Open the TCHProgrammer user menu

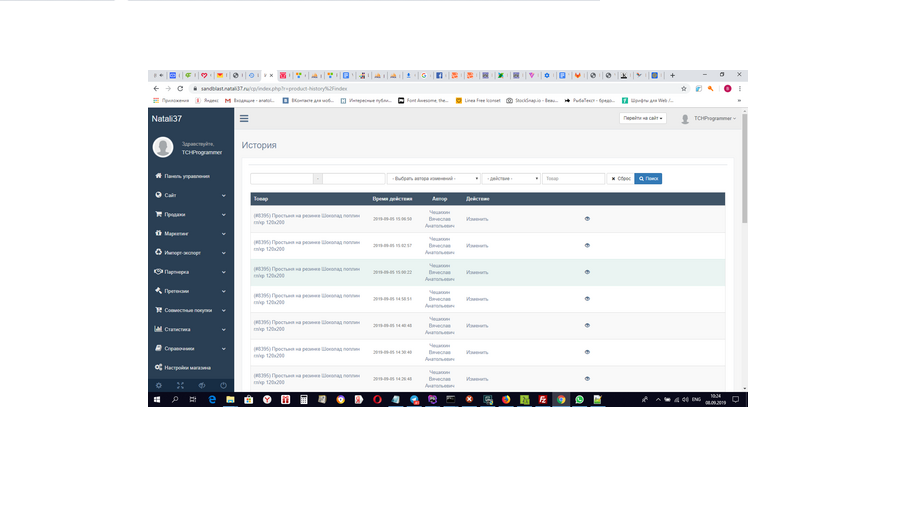click(708, 118)
